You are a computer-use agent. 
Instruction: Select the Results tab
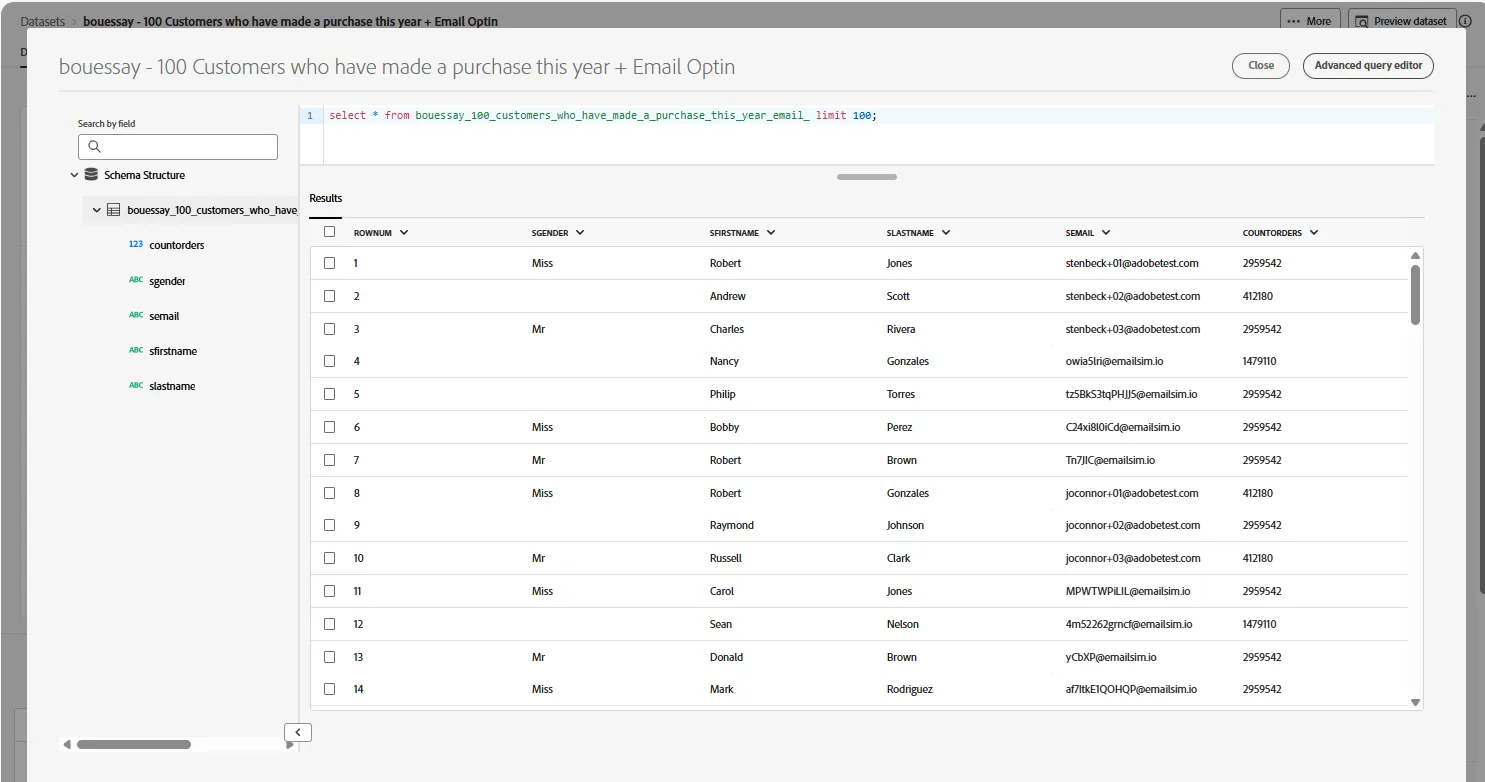[x=326, y=198]
